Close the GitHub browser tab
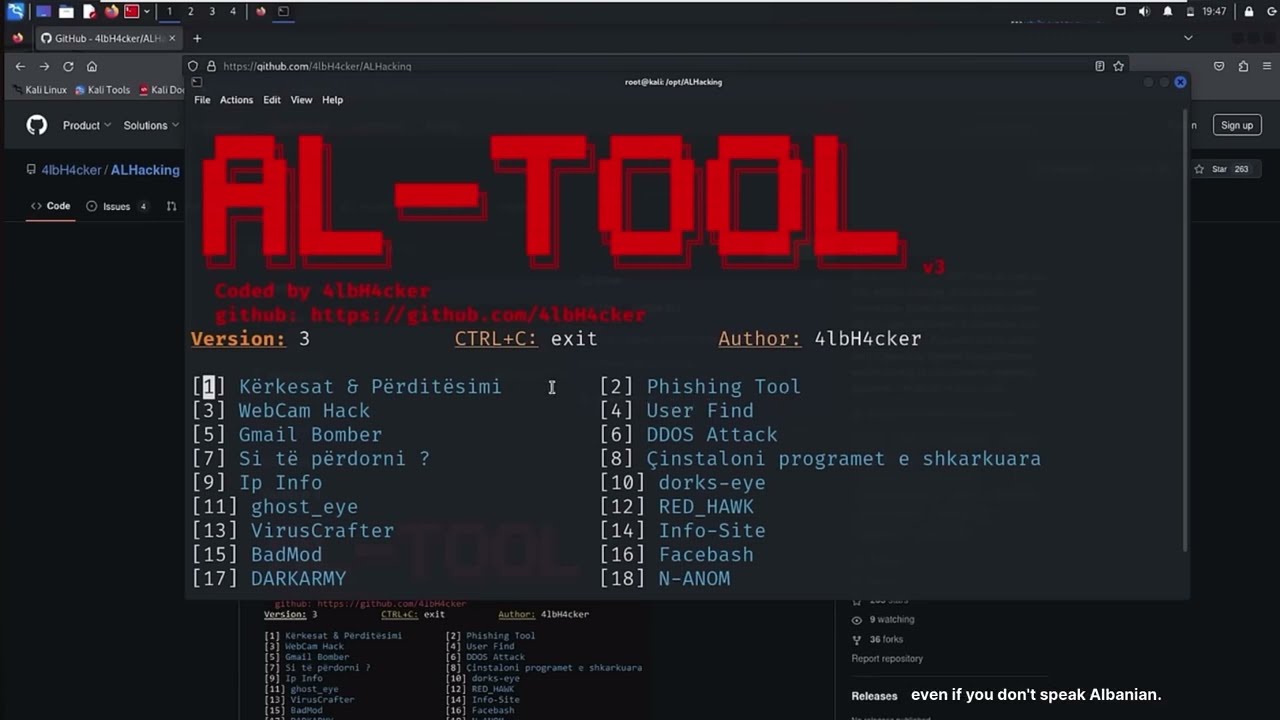This screenshot has width=1280, height=720. point(172,38)
